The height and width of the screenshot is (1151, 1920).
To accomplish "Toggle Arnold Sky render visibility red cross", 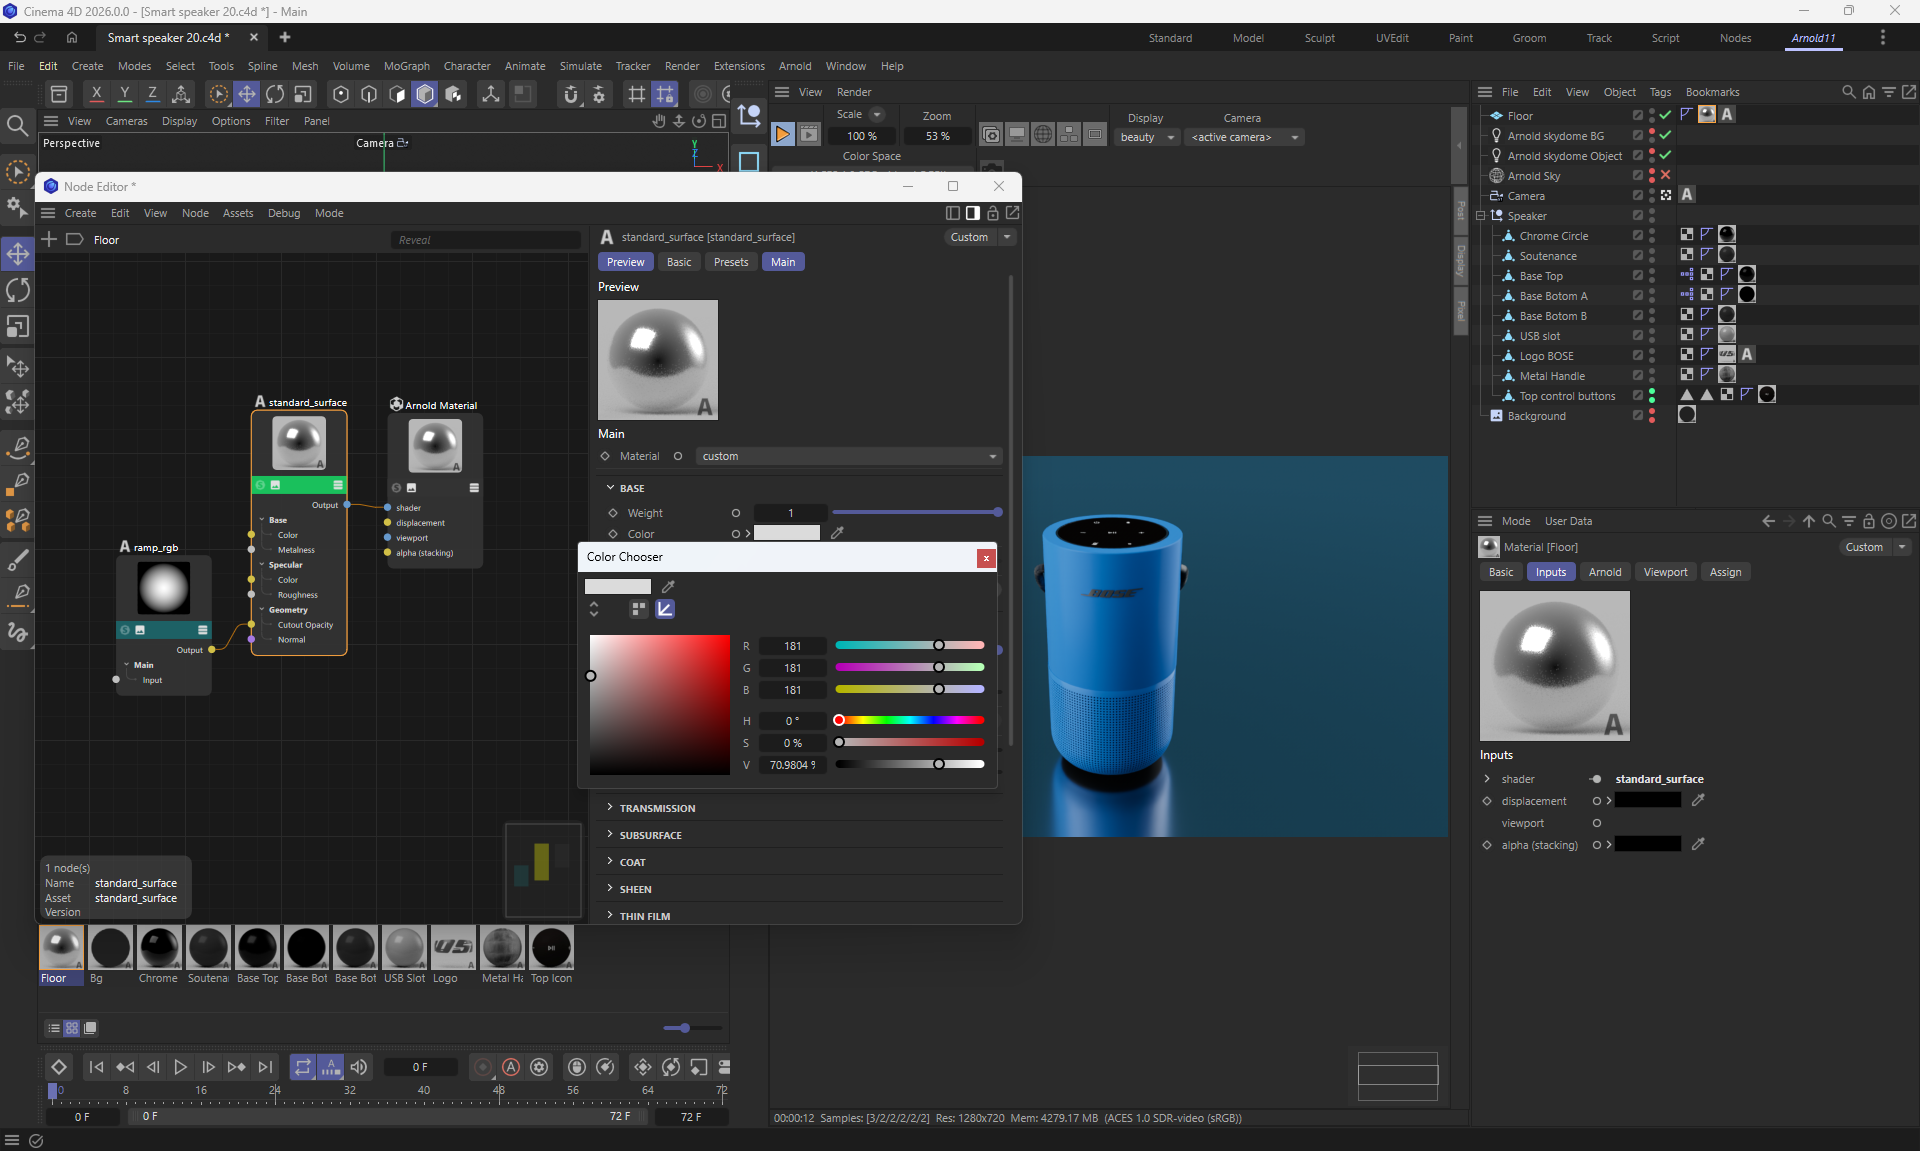I will [1665, 175].
